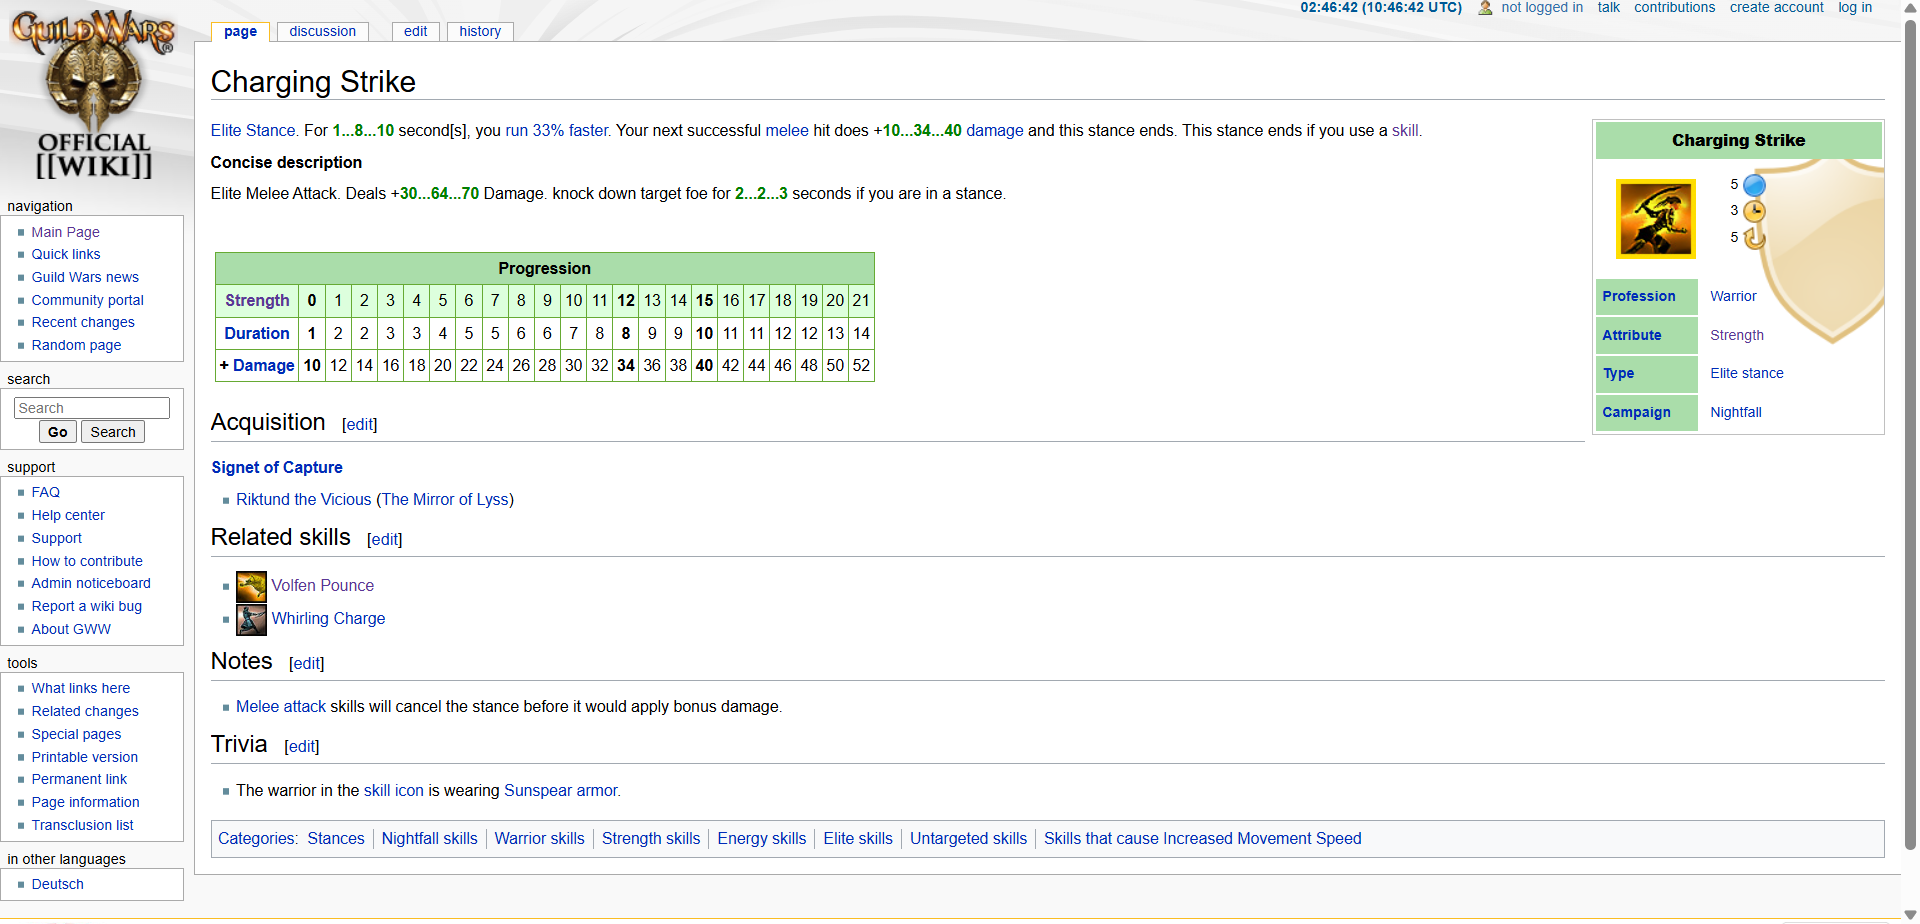The height and width of the screenshot is (924, 1920).
Task: Click the Guild Wars Official Wiki logo
Action: pos(94,95)
